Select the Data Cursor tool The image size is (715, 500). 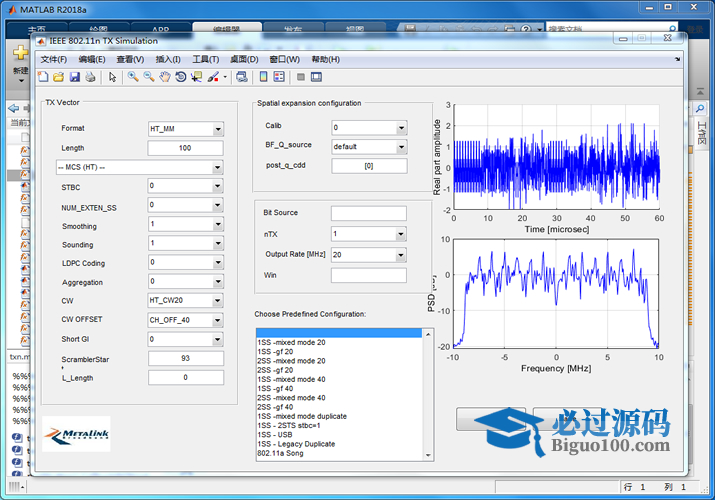[x=197, y=77]
